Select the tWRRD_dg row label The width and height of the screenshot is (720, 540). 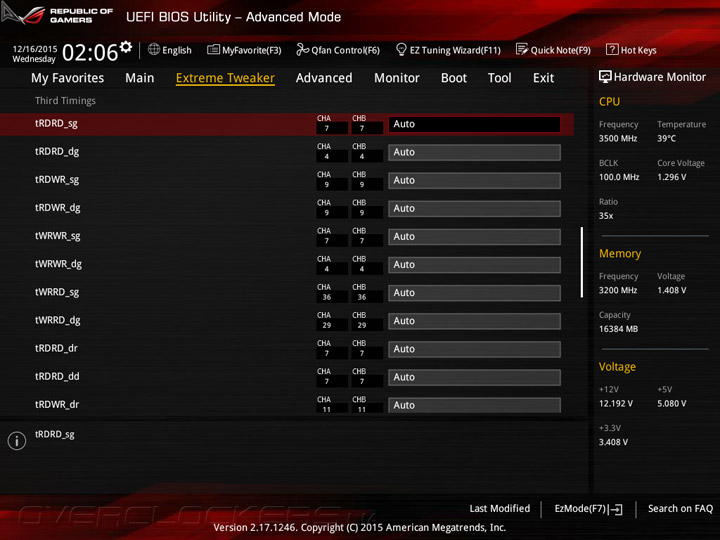pyautogui.click(x=58, y=321)
